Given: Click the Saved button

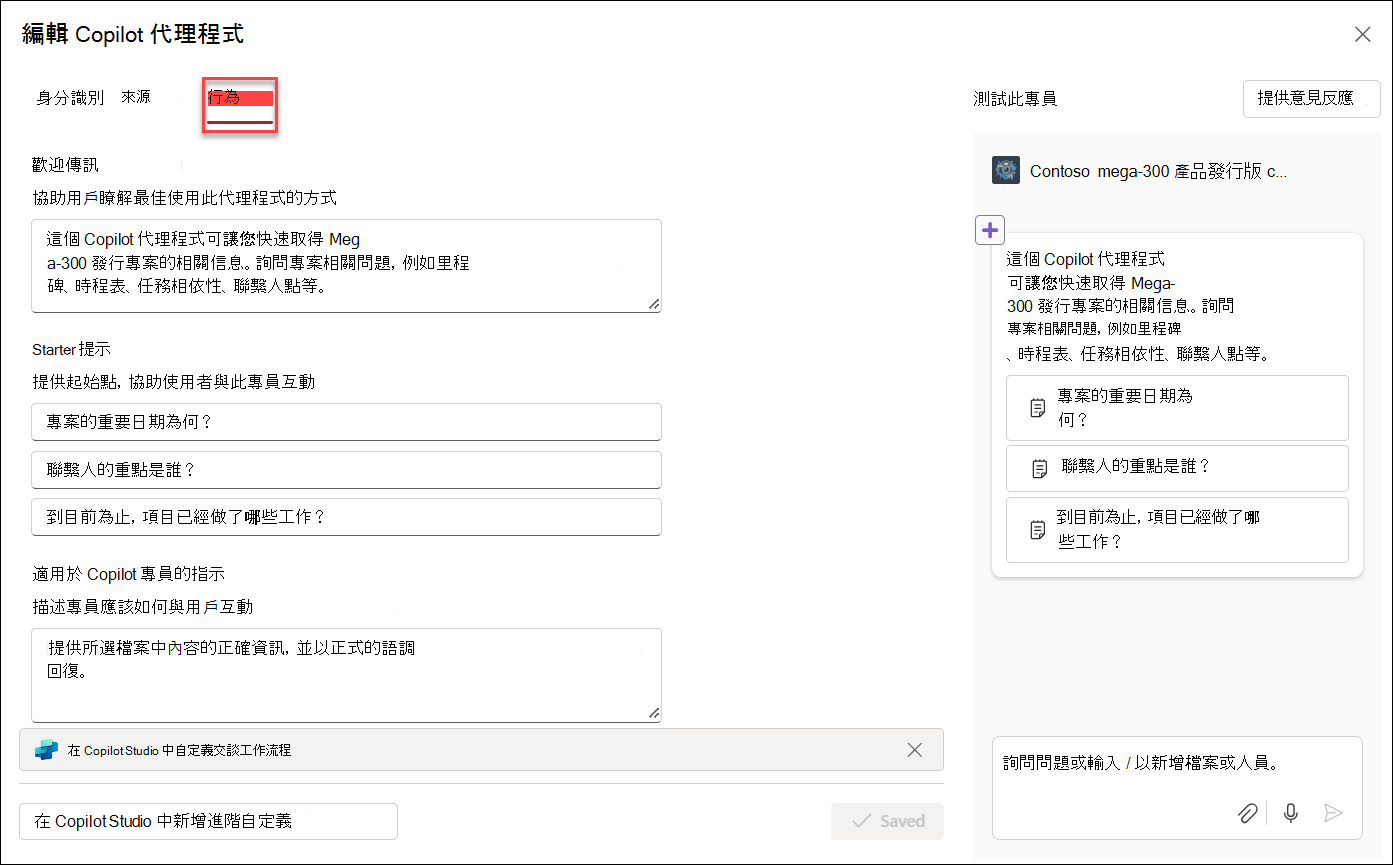Looking at the screenshot, I should 887,821.
